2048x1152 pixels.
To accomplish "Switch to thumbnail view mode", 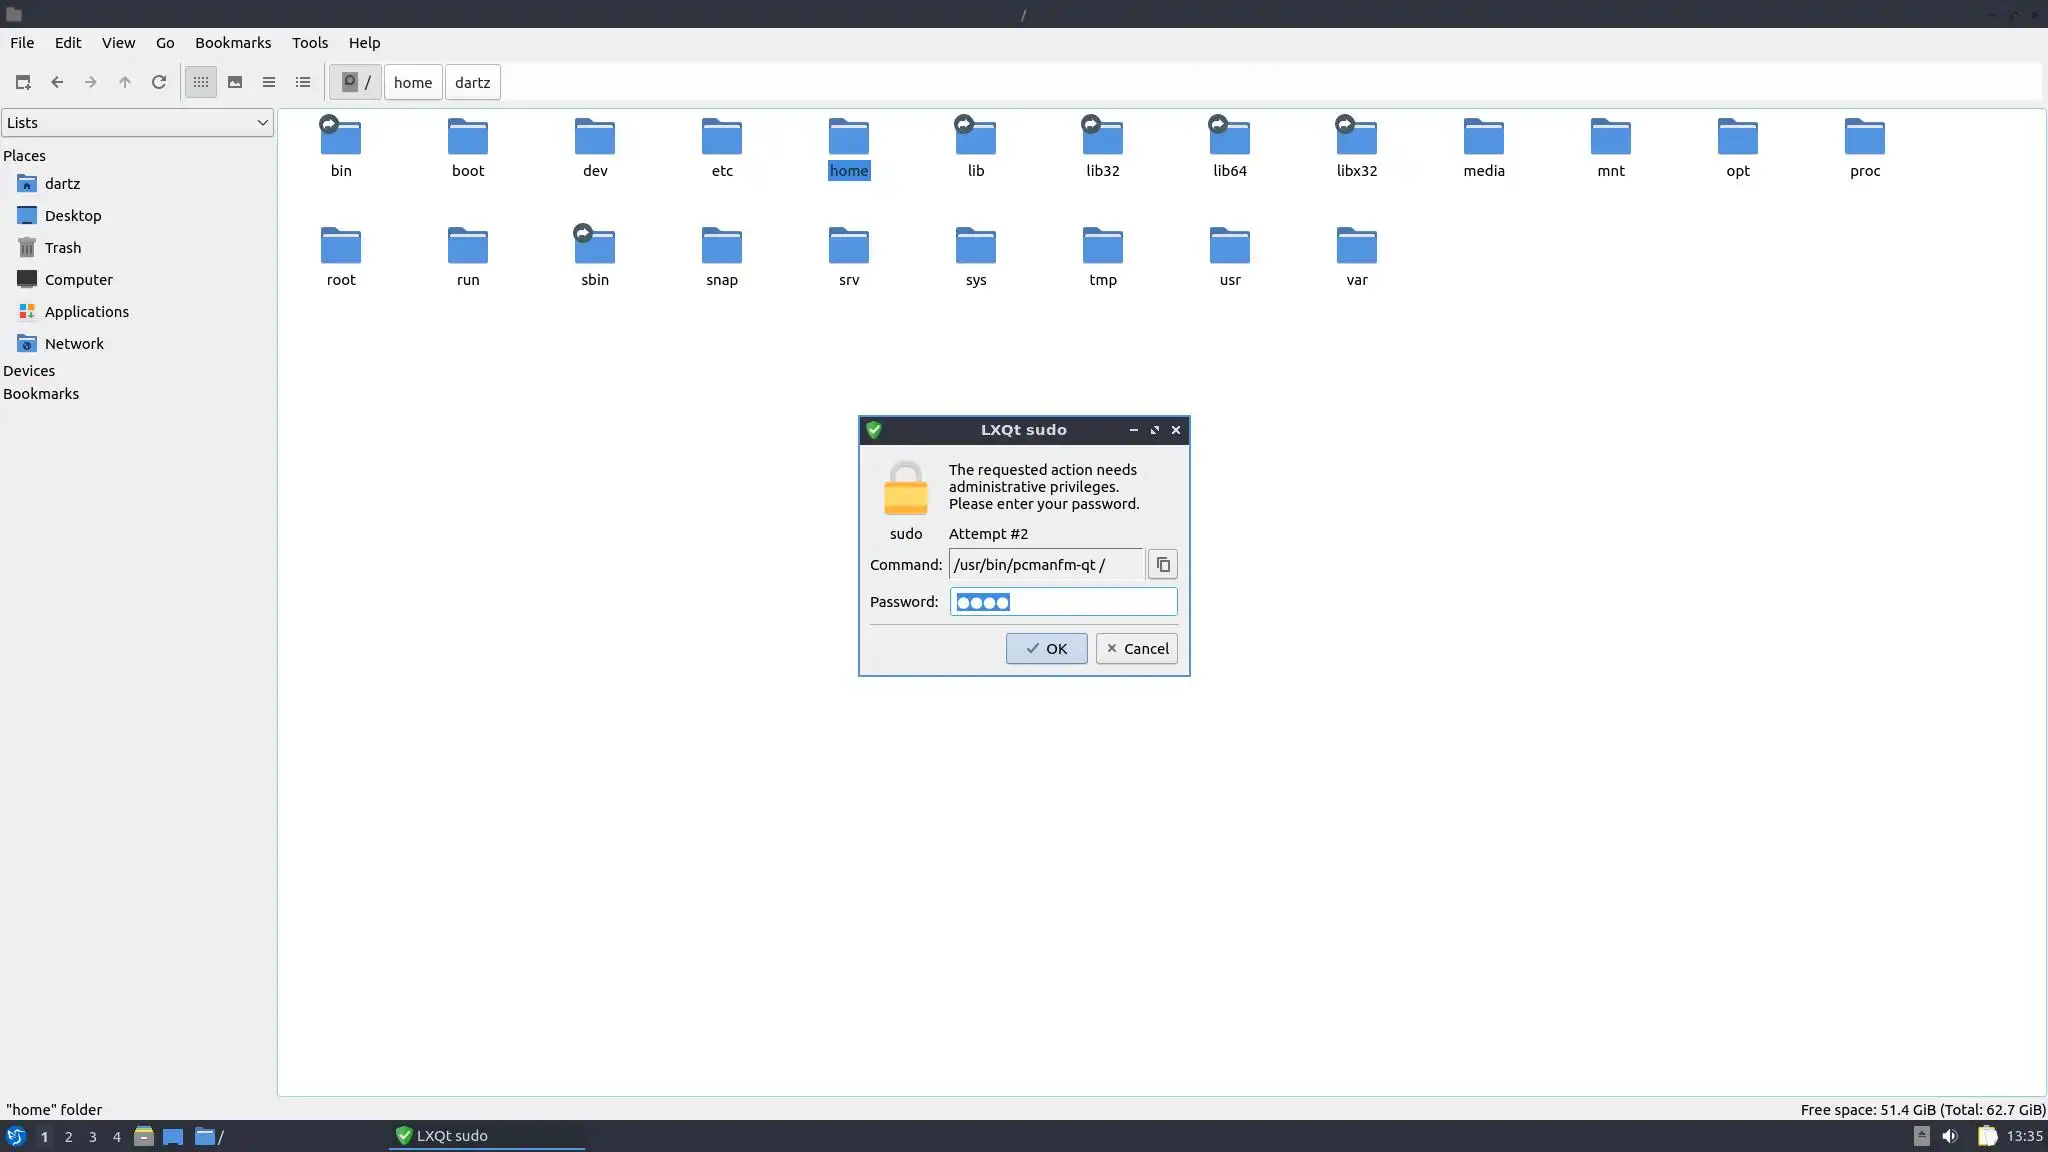I will tap(235, 82).
